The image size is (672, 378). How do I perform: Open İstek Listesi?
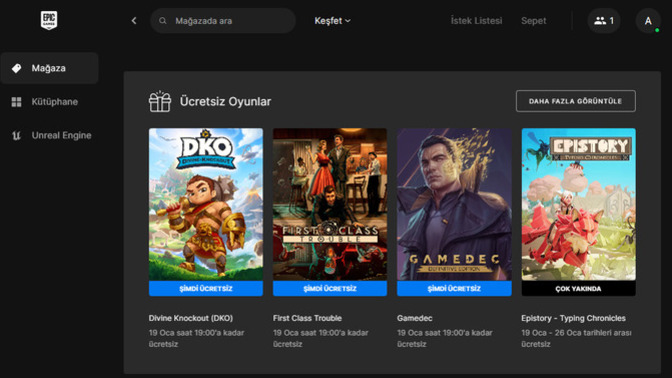(x=476, y=21)
